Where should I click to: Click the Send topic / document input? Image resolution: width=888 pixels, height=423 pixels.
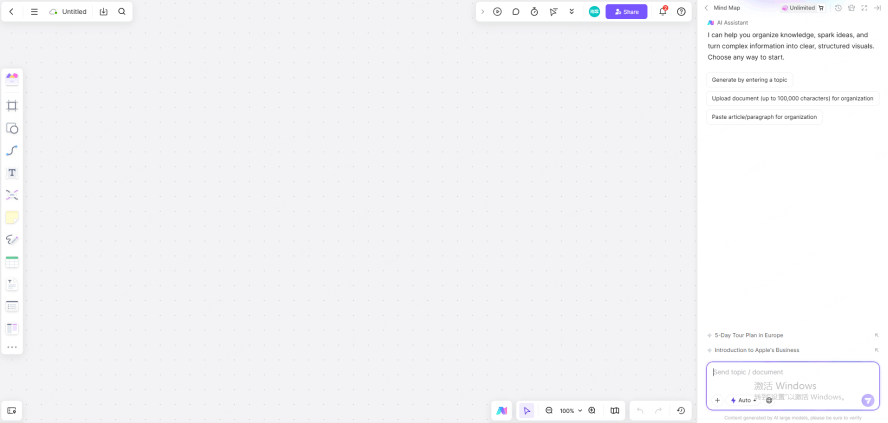[792, 372]
